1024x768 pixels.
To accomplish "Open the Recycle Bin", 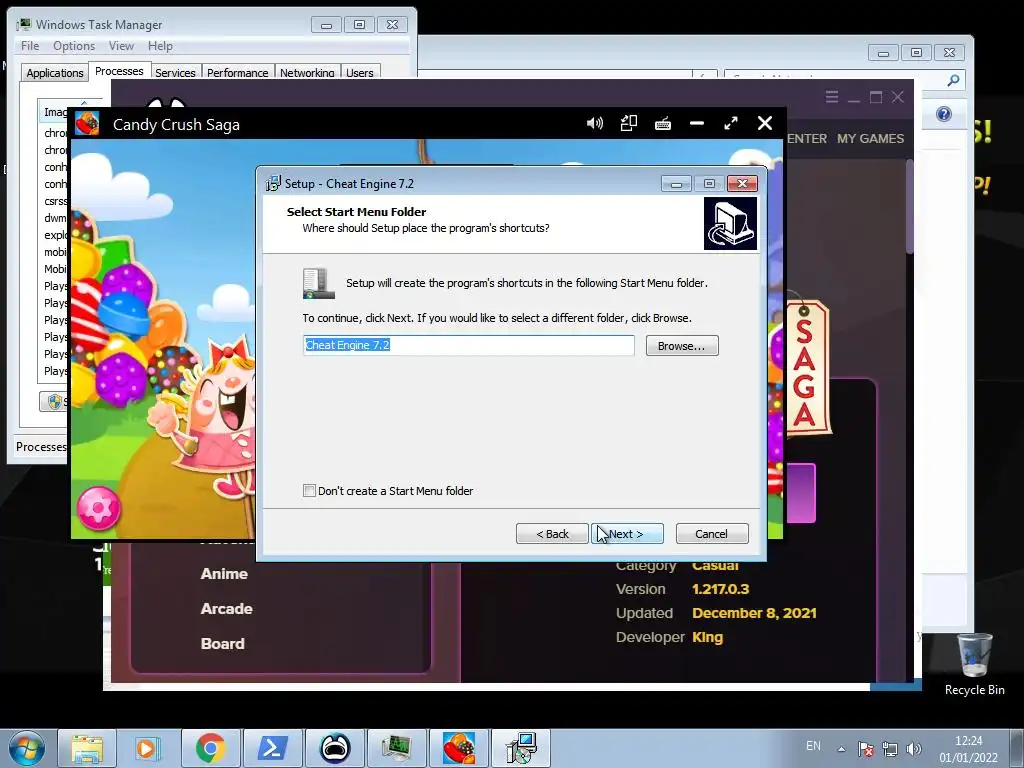I will point(974,664).
